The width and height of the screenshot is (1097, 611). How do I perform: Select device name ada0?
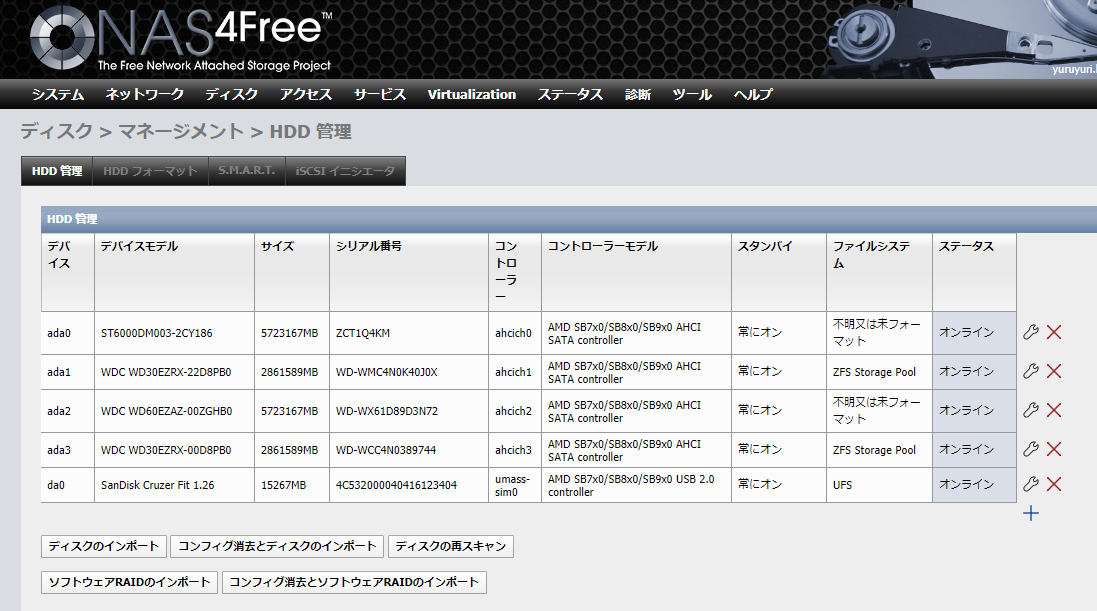[59, 333]
